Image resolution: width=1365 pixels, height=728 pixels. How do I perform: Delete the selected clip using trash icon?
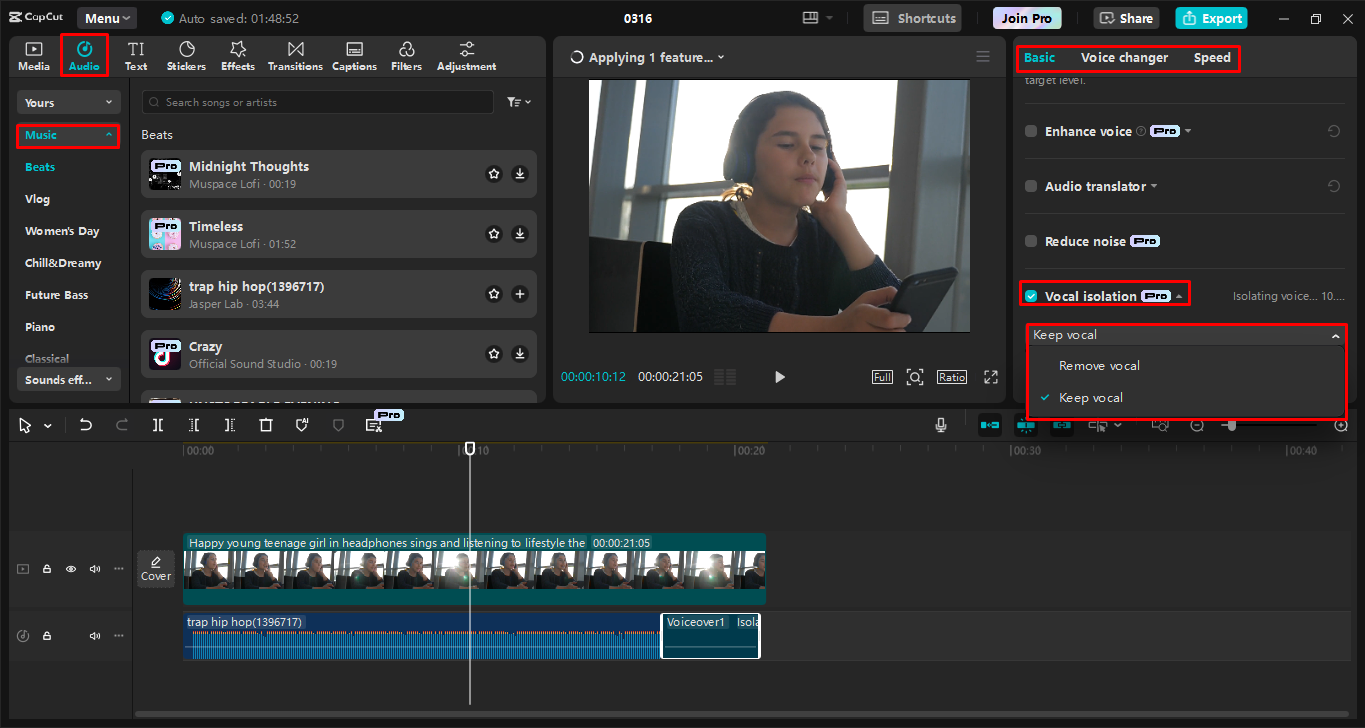click(x=265, y=424)
